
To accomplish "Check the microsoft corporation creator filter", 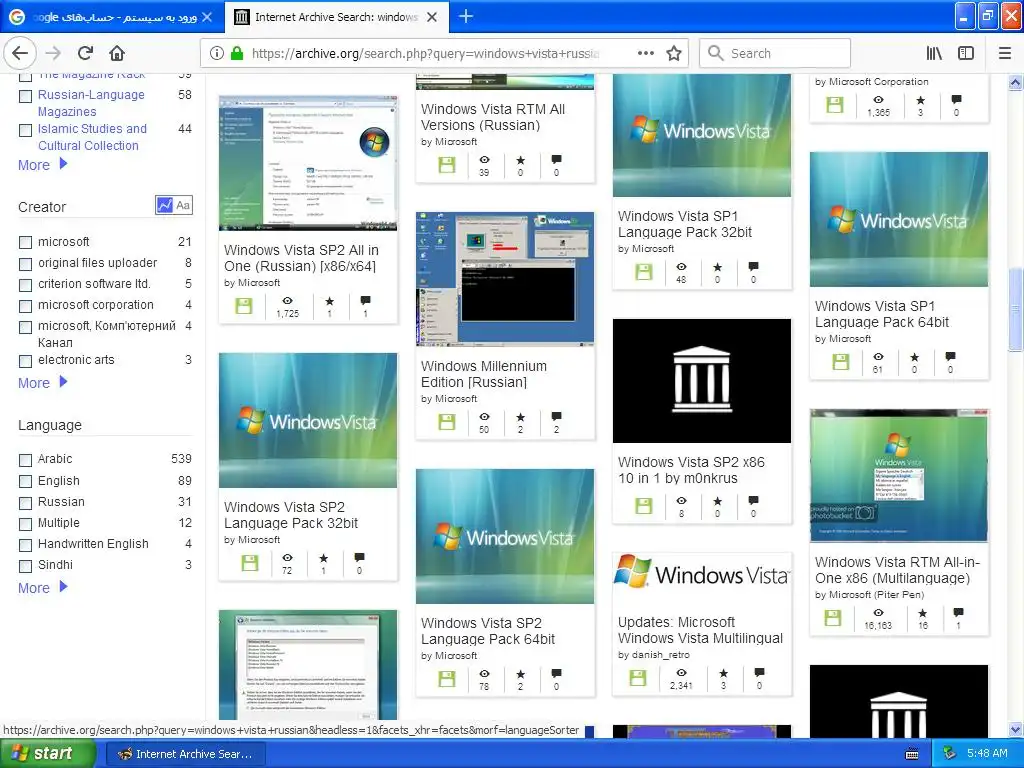I will coord(25,306).
